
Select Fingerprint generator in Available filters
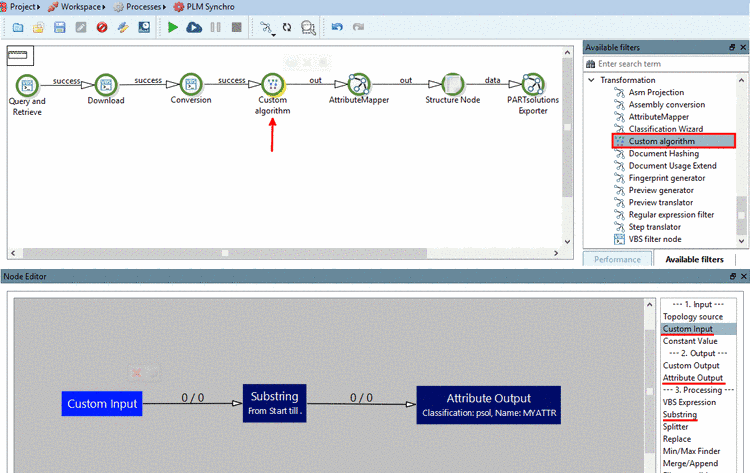point(667,178)
